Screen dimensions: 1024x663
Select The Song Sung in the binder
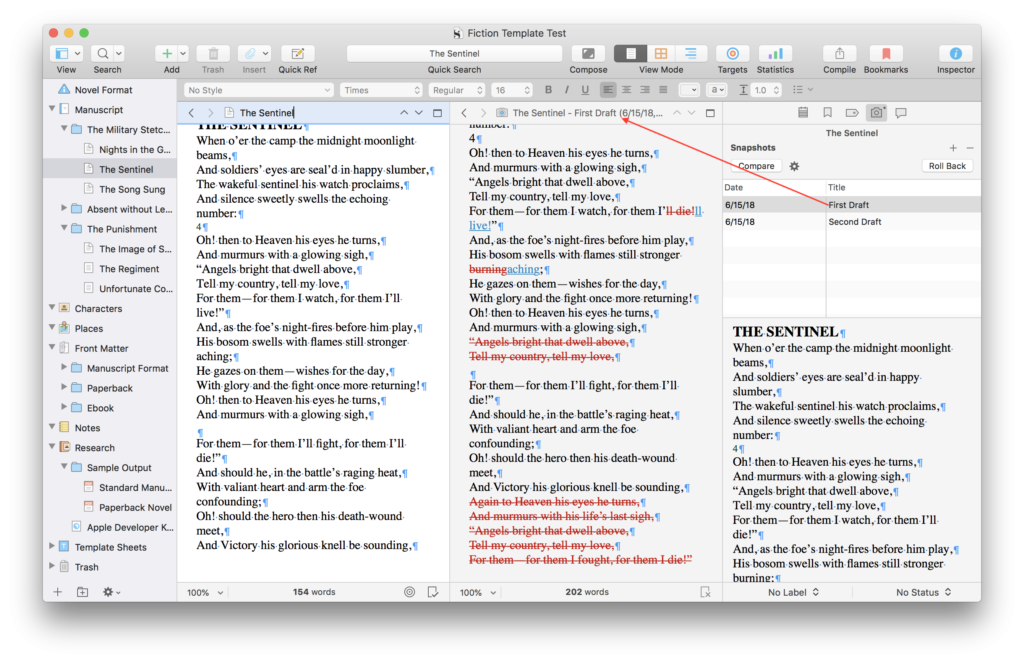pos(132,189)
